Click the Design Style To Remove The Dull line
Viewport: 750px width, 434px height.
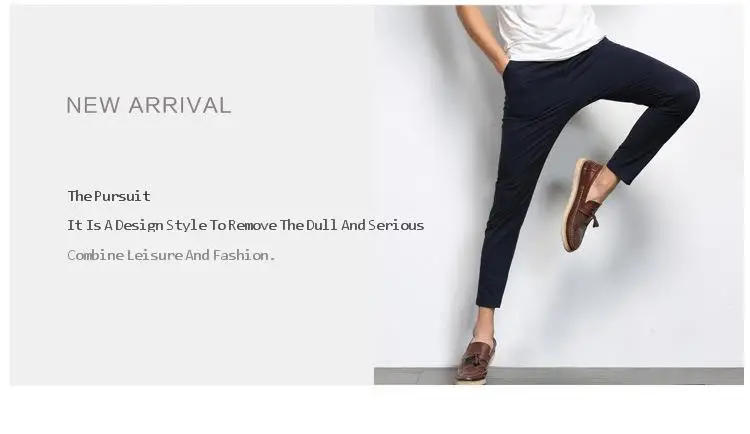coord(245,225)
